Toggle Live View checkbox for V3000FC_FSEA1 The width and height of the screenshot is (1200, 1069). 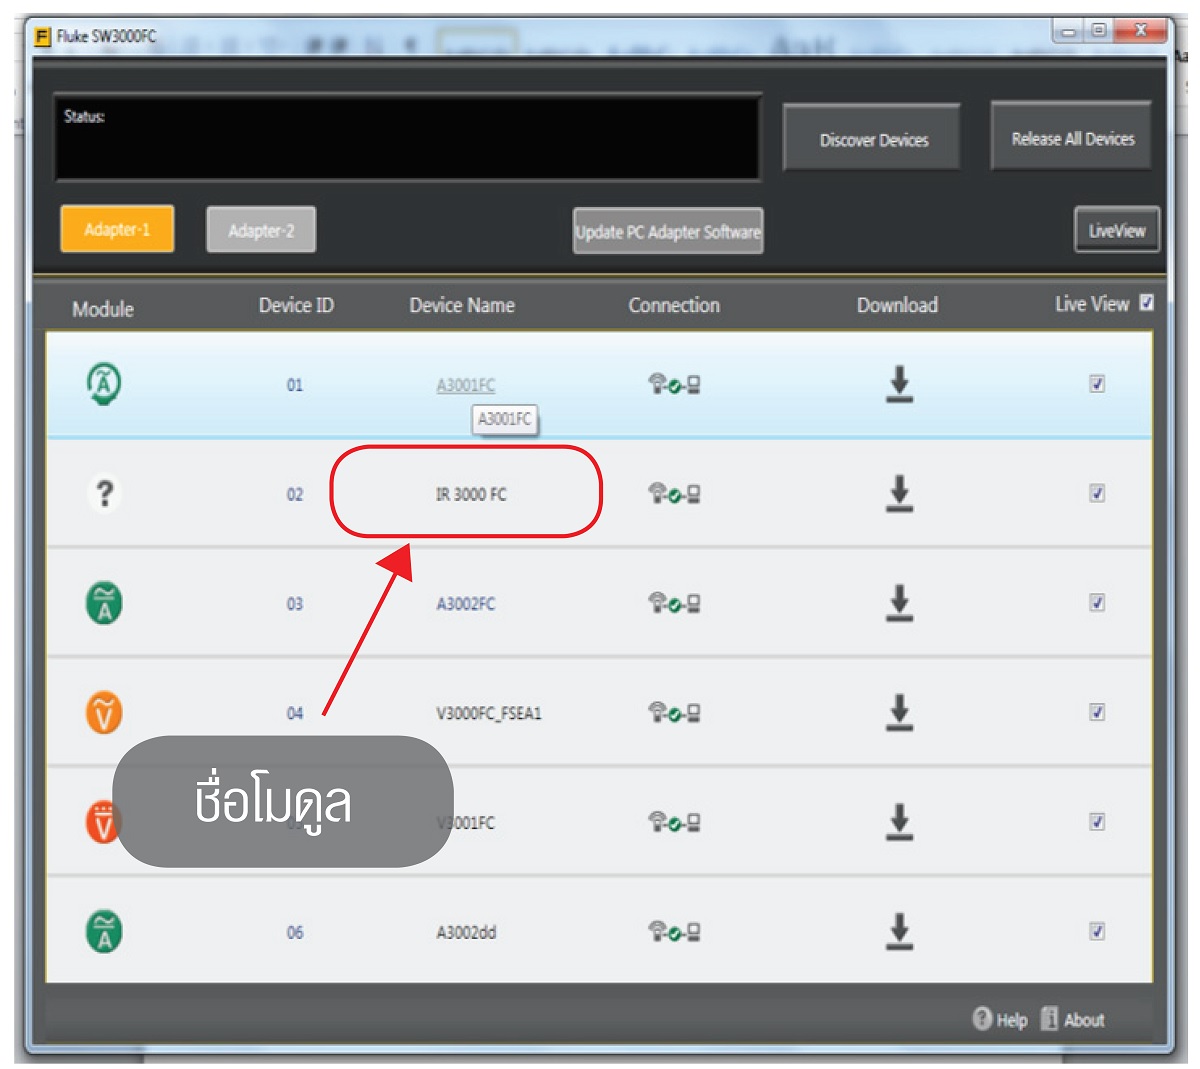(1097, 713)
